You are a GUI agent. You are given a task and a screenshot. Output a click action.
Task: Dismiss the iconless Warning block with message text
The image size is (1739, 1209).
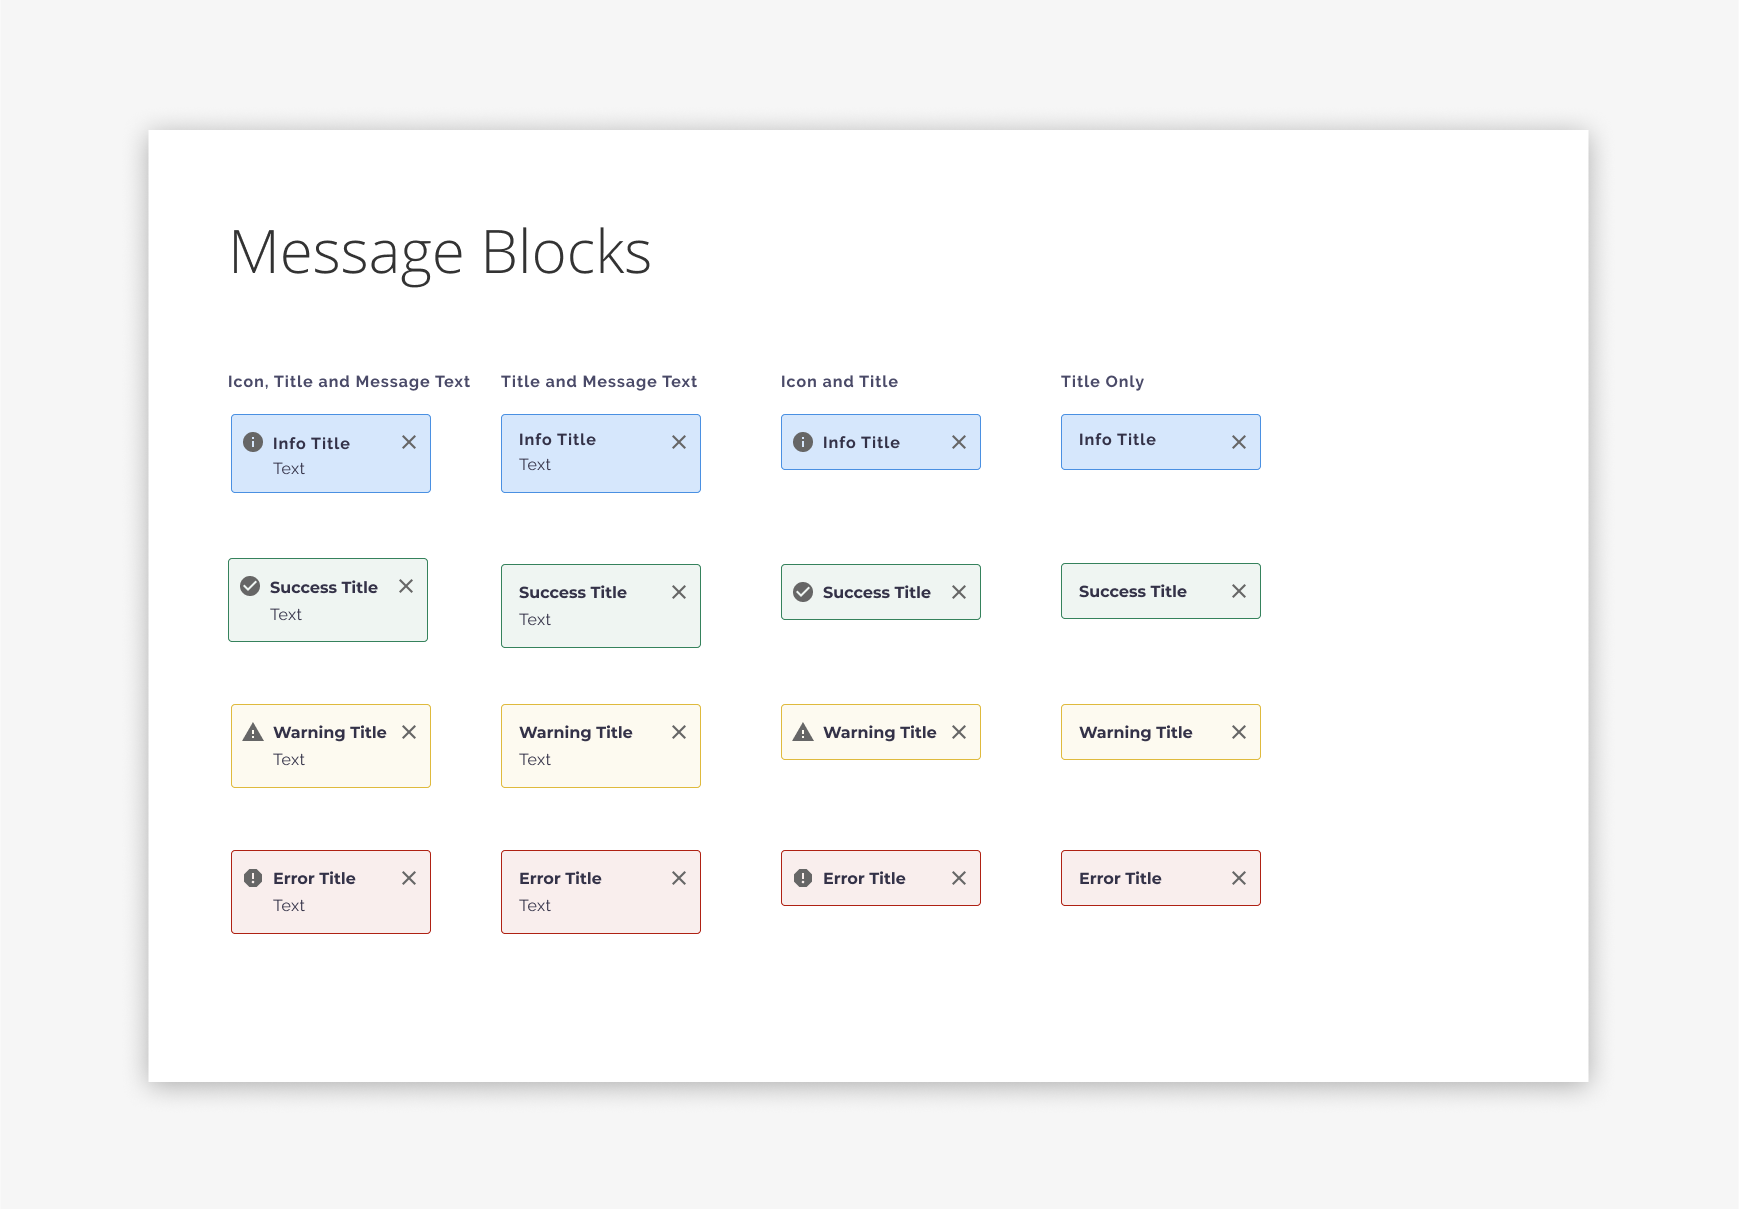point(679,732)
